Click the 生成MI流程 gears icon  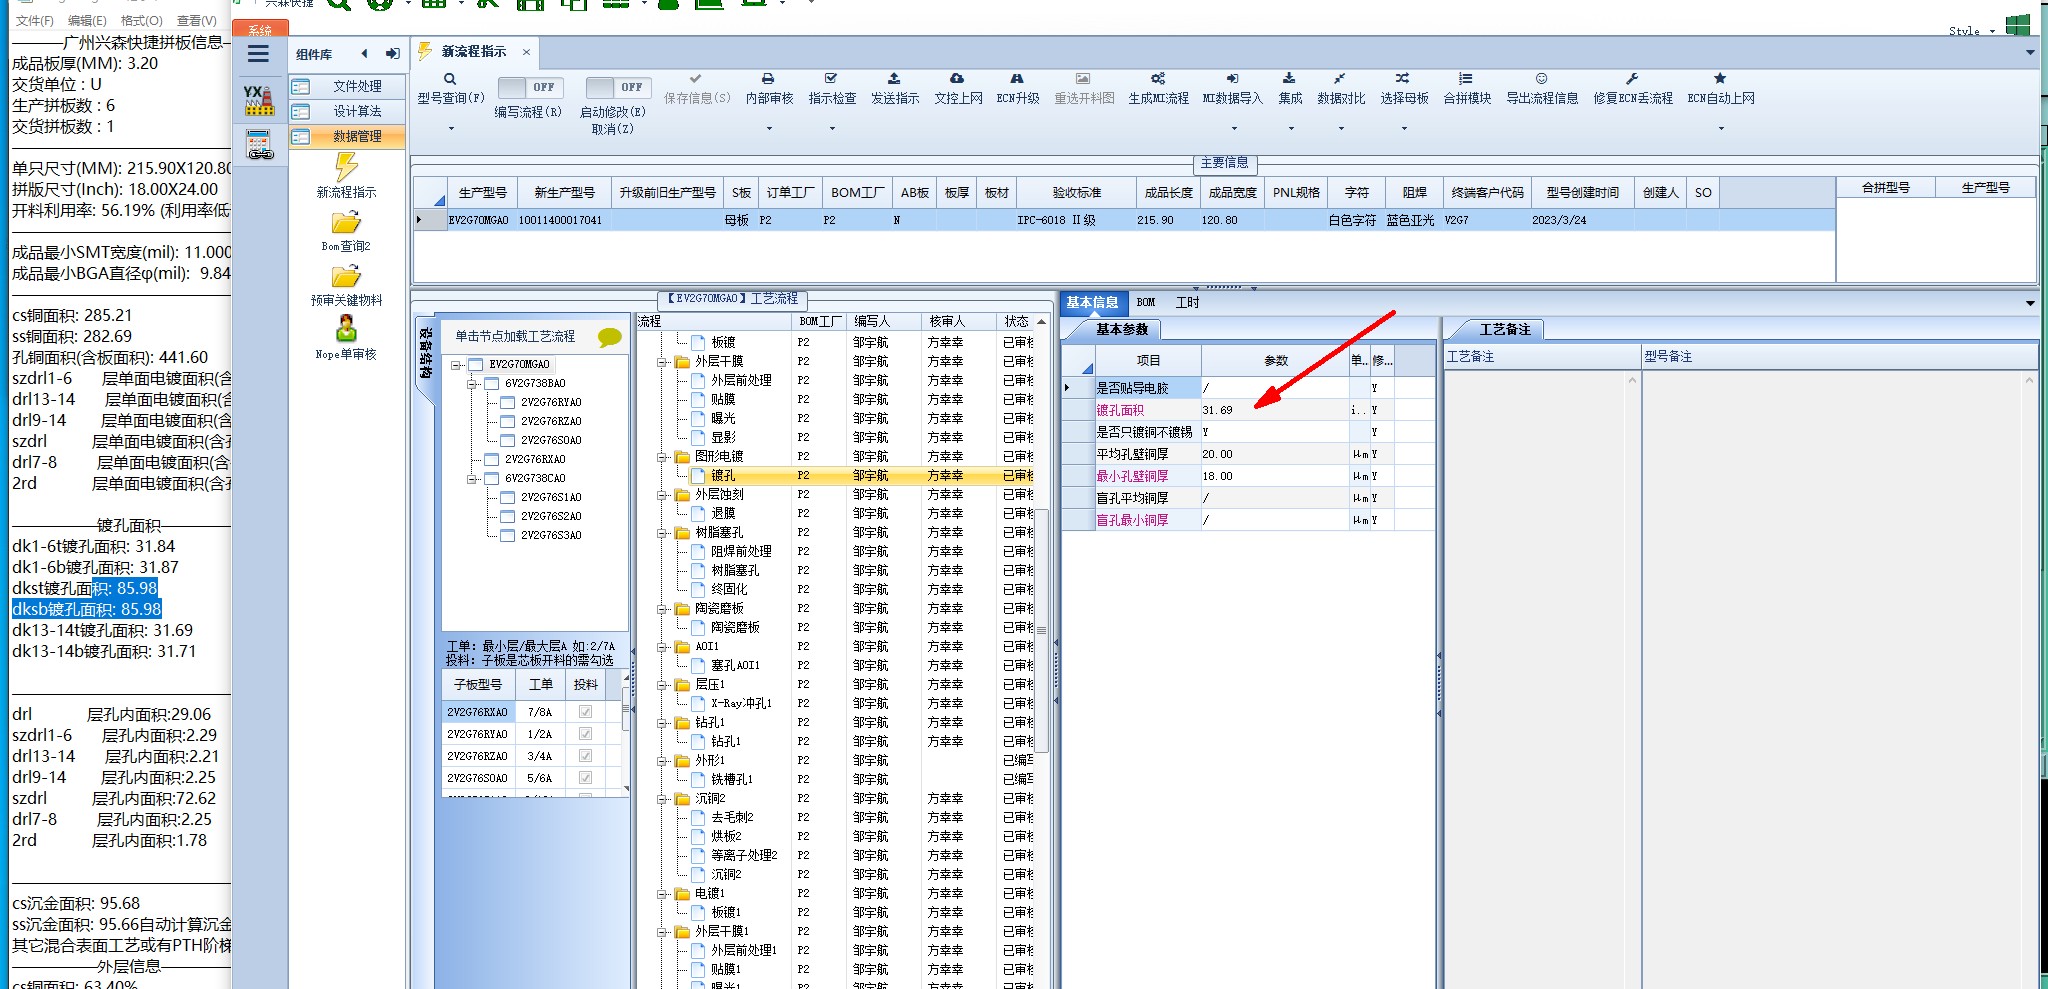pyautogui.click(x=1158, y=78)
